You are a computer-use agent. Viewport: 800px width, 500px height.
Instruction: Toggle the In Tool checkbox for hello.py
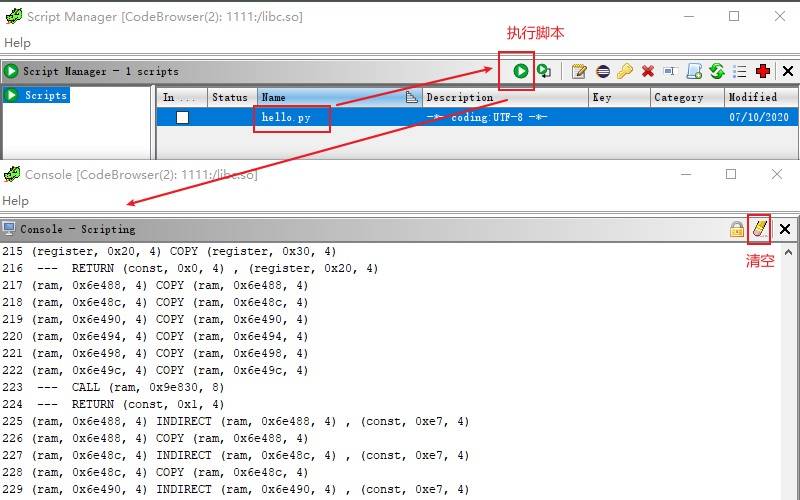(182, 117)
